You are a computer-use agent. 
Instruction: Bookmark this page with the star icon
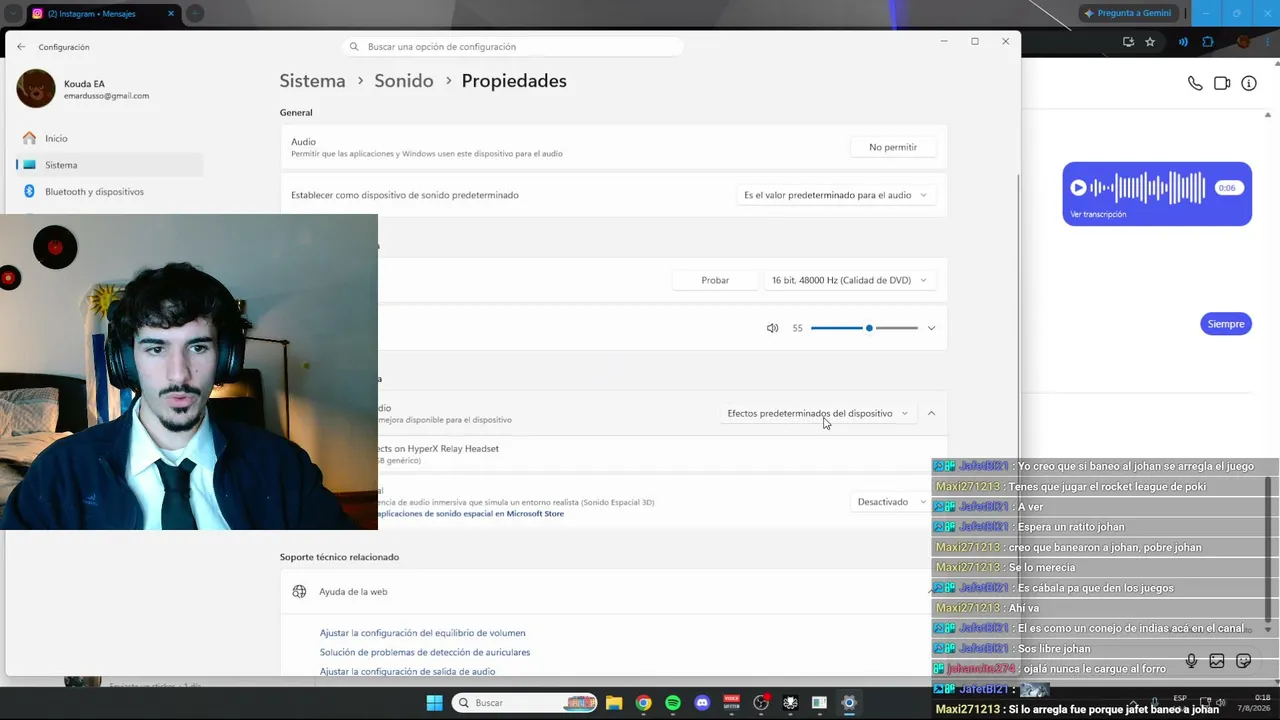point(1150,42)
